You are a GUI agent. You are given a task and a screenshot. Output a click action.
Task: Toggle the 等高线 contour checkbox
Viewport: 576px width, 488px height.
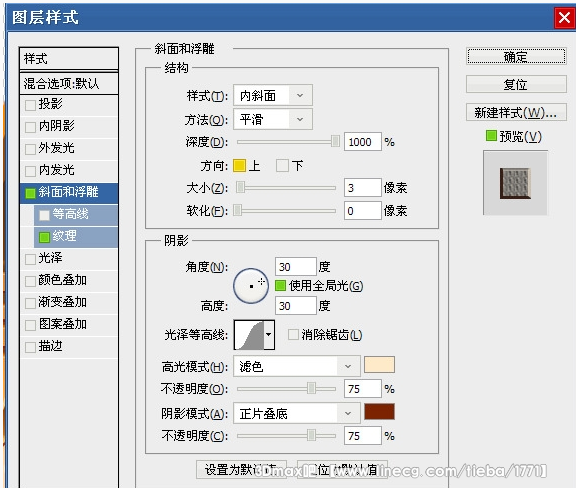(44, 215)
